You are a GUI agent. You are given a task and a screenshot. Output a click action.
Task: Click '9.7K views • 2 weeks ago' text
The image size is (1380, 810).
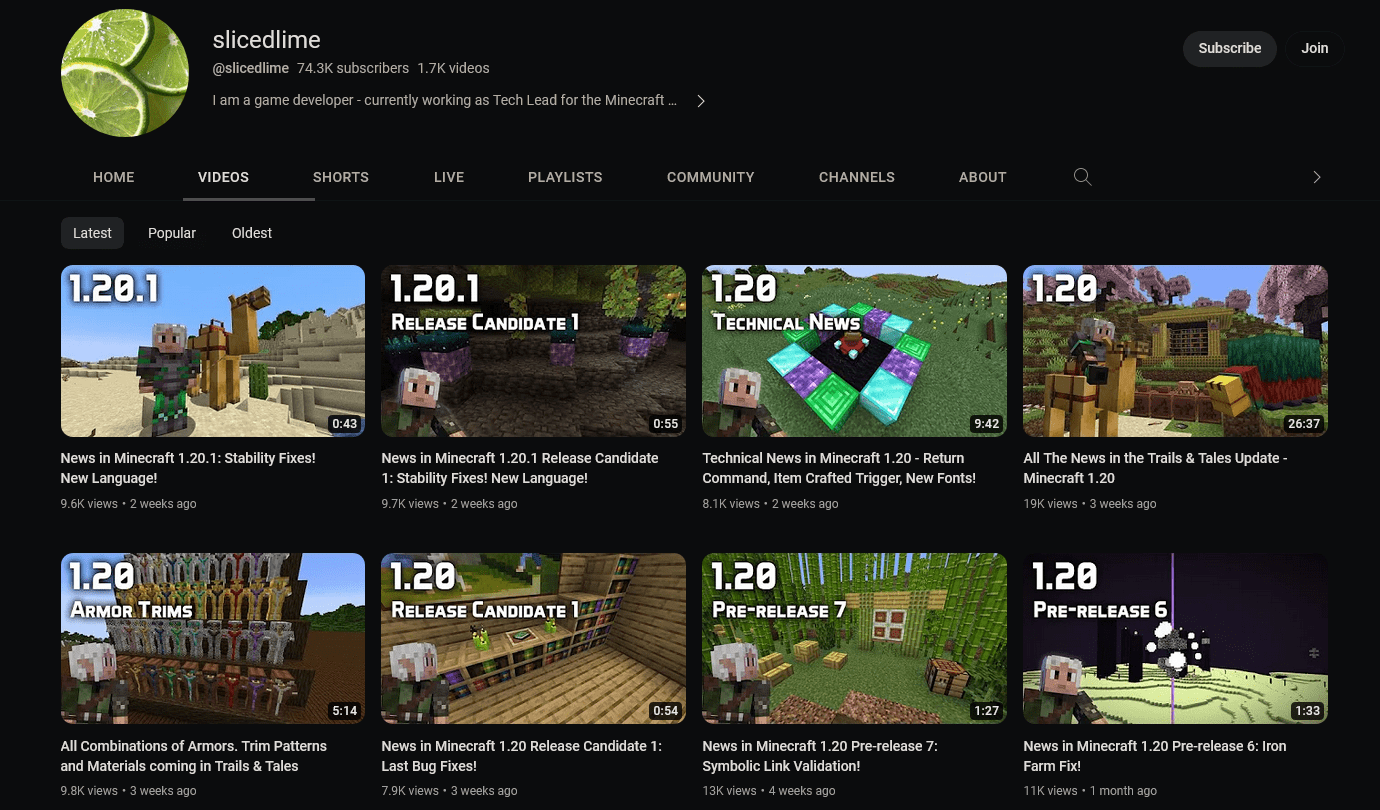[x=450, y=504]
